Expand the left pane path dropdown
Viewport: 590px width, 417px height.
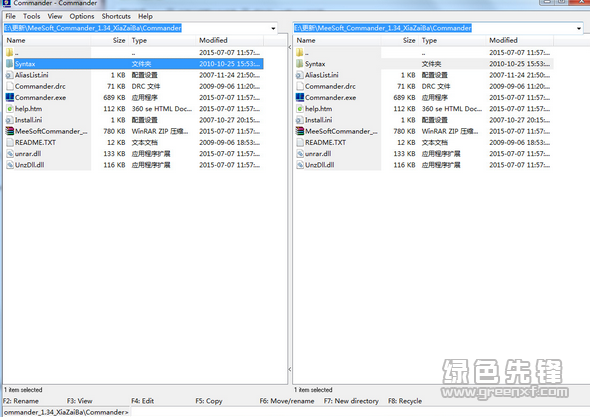coord(273,28)
